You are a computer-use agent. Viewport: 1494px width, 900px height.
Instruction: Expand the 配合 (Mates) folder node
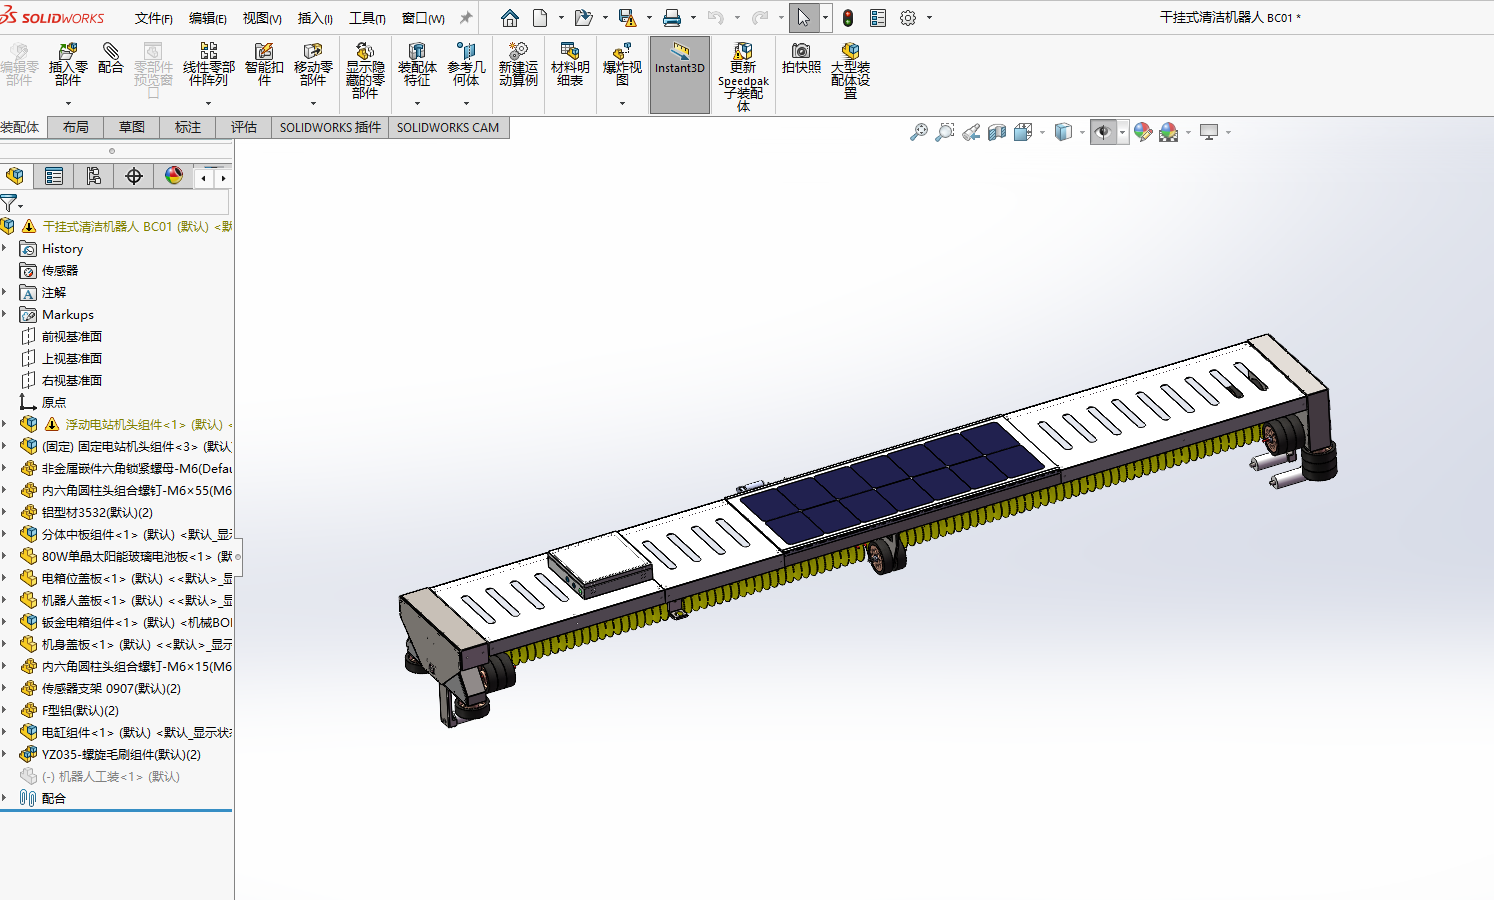[x=5, y=798]
